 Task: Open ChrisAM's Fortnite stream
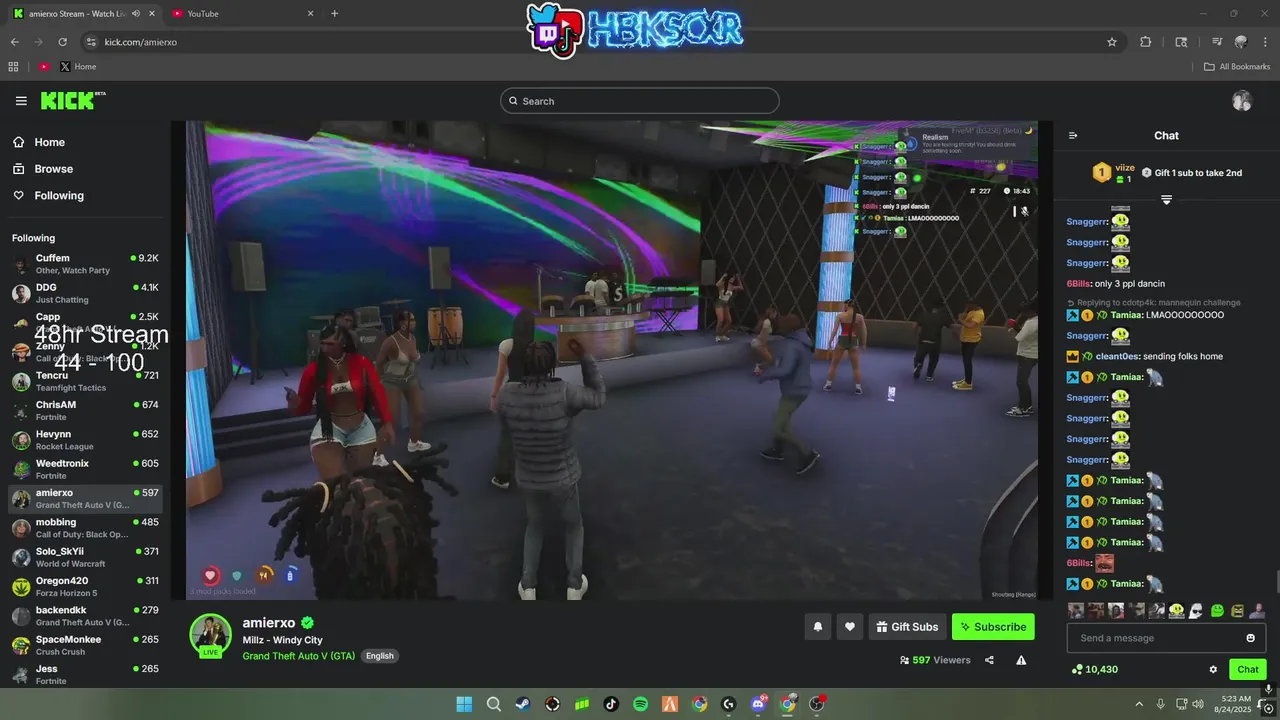[85, 411]
